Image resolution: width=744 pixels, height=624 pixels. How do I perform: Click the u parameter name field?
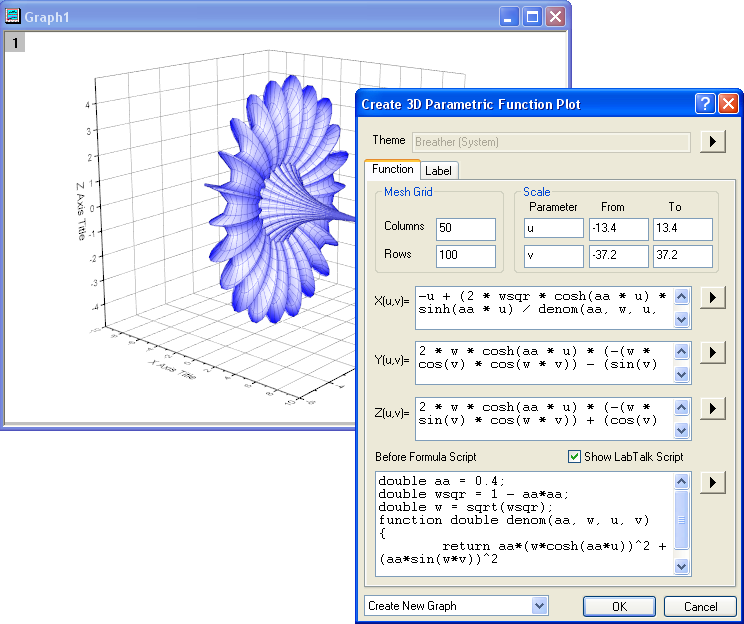point(554,228)
